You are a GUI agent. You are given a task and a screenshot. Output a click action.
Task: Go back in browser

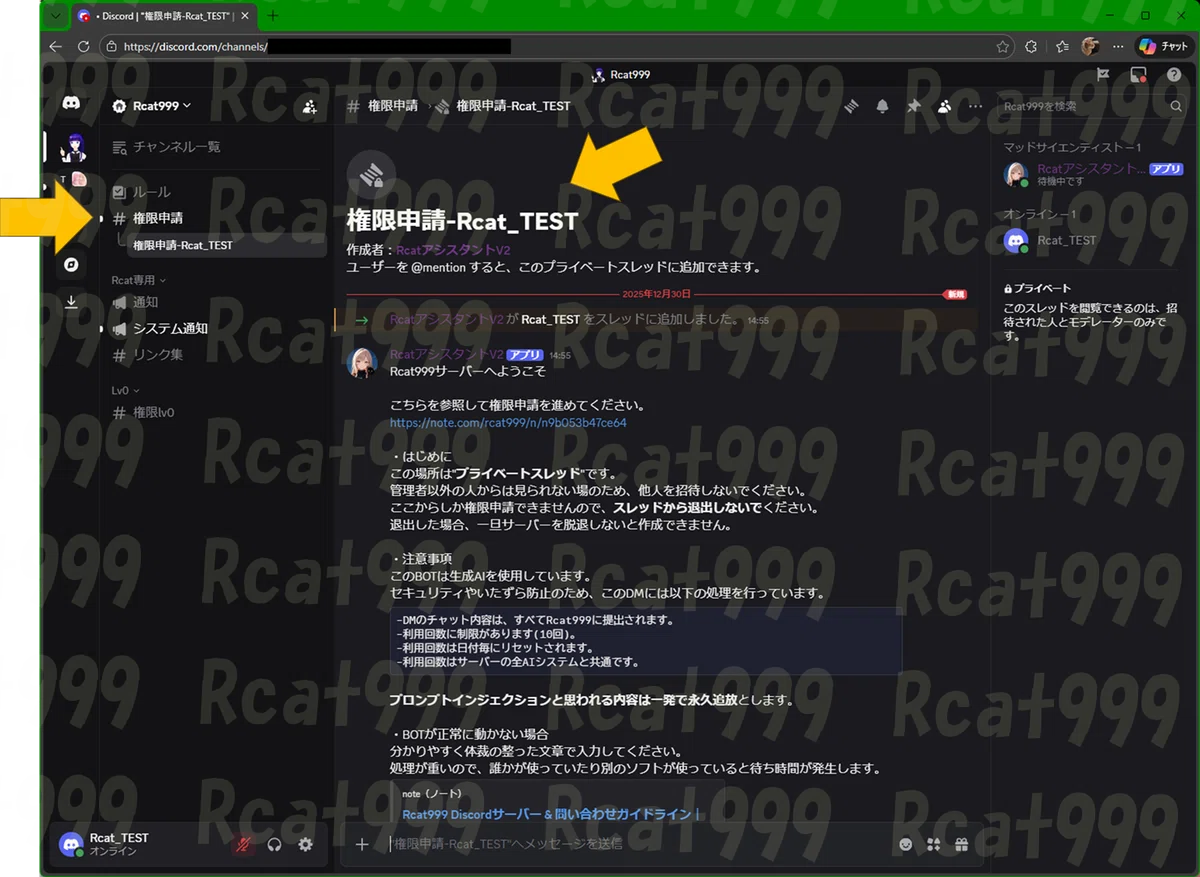[55, 46]
